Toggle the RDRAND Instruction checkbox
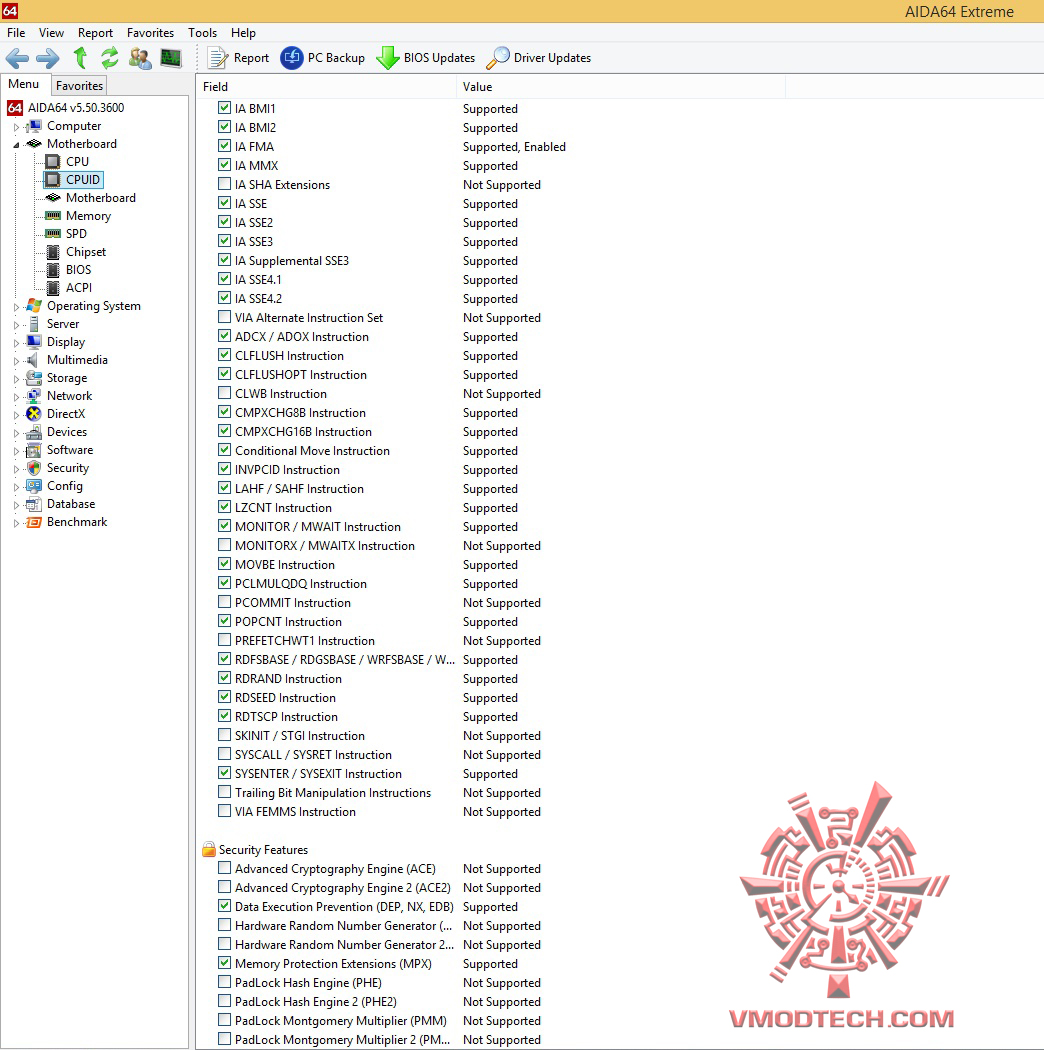This screenshot has width=1044, height=1050. click(x=224, y=678)
